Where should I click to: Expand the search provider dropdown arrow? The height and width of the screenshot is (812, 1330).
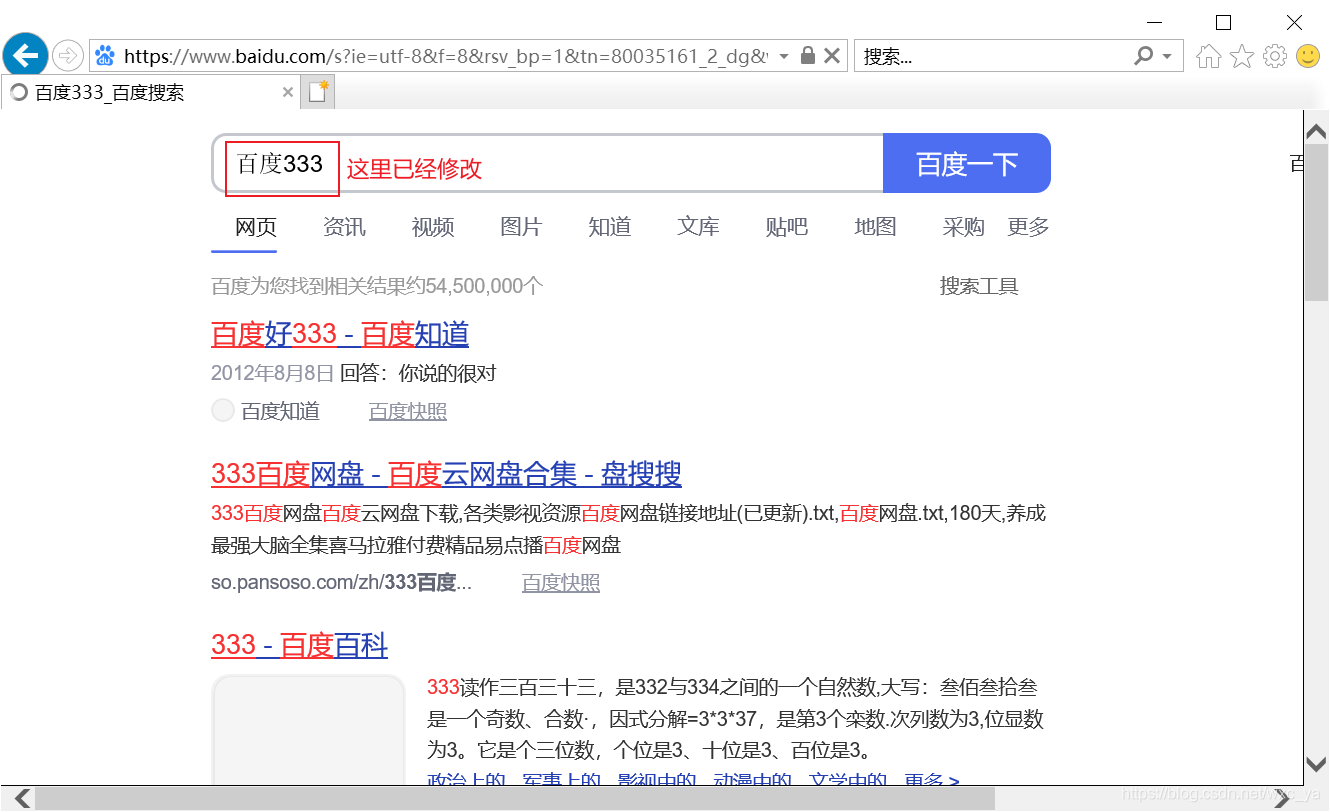[1167, 56]
